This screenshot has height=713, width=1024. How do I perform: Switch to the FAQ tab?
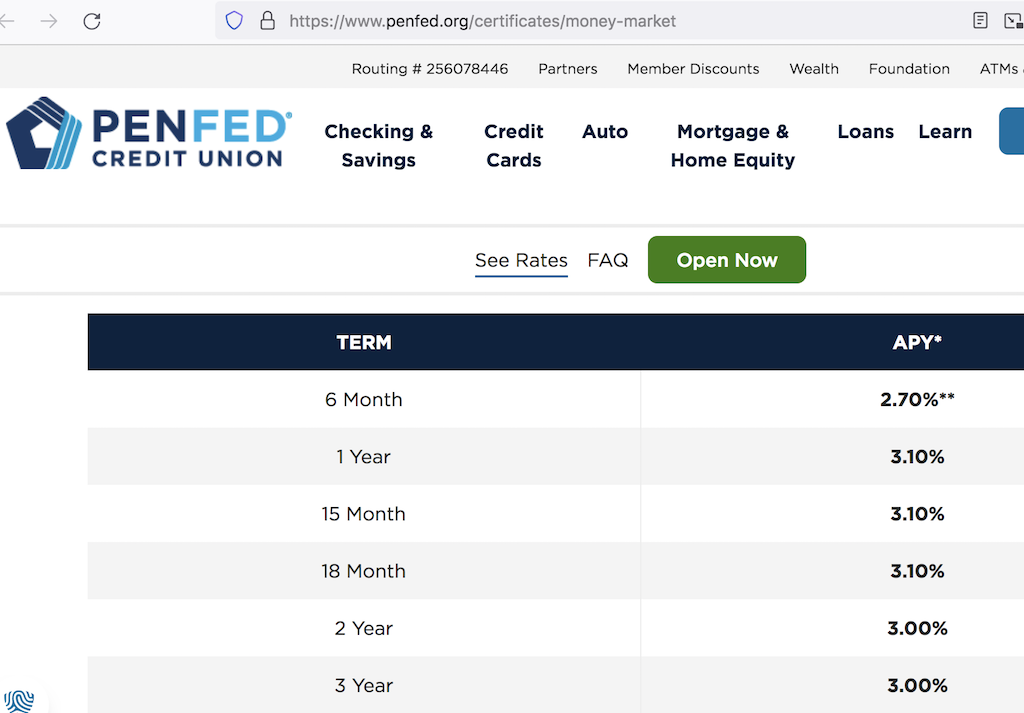coord(608,259)
